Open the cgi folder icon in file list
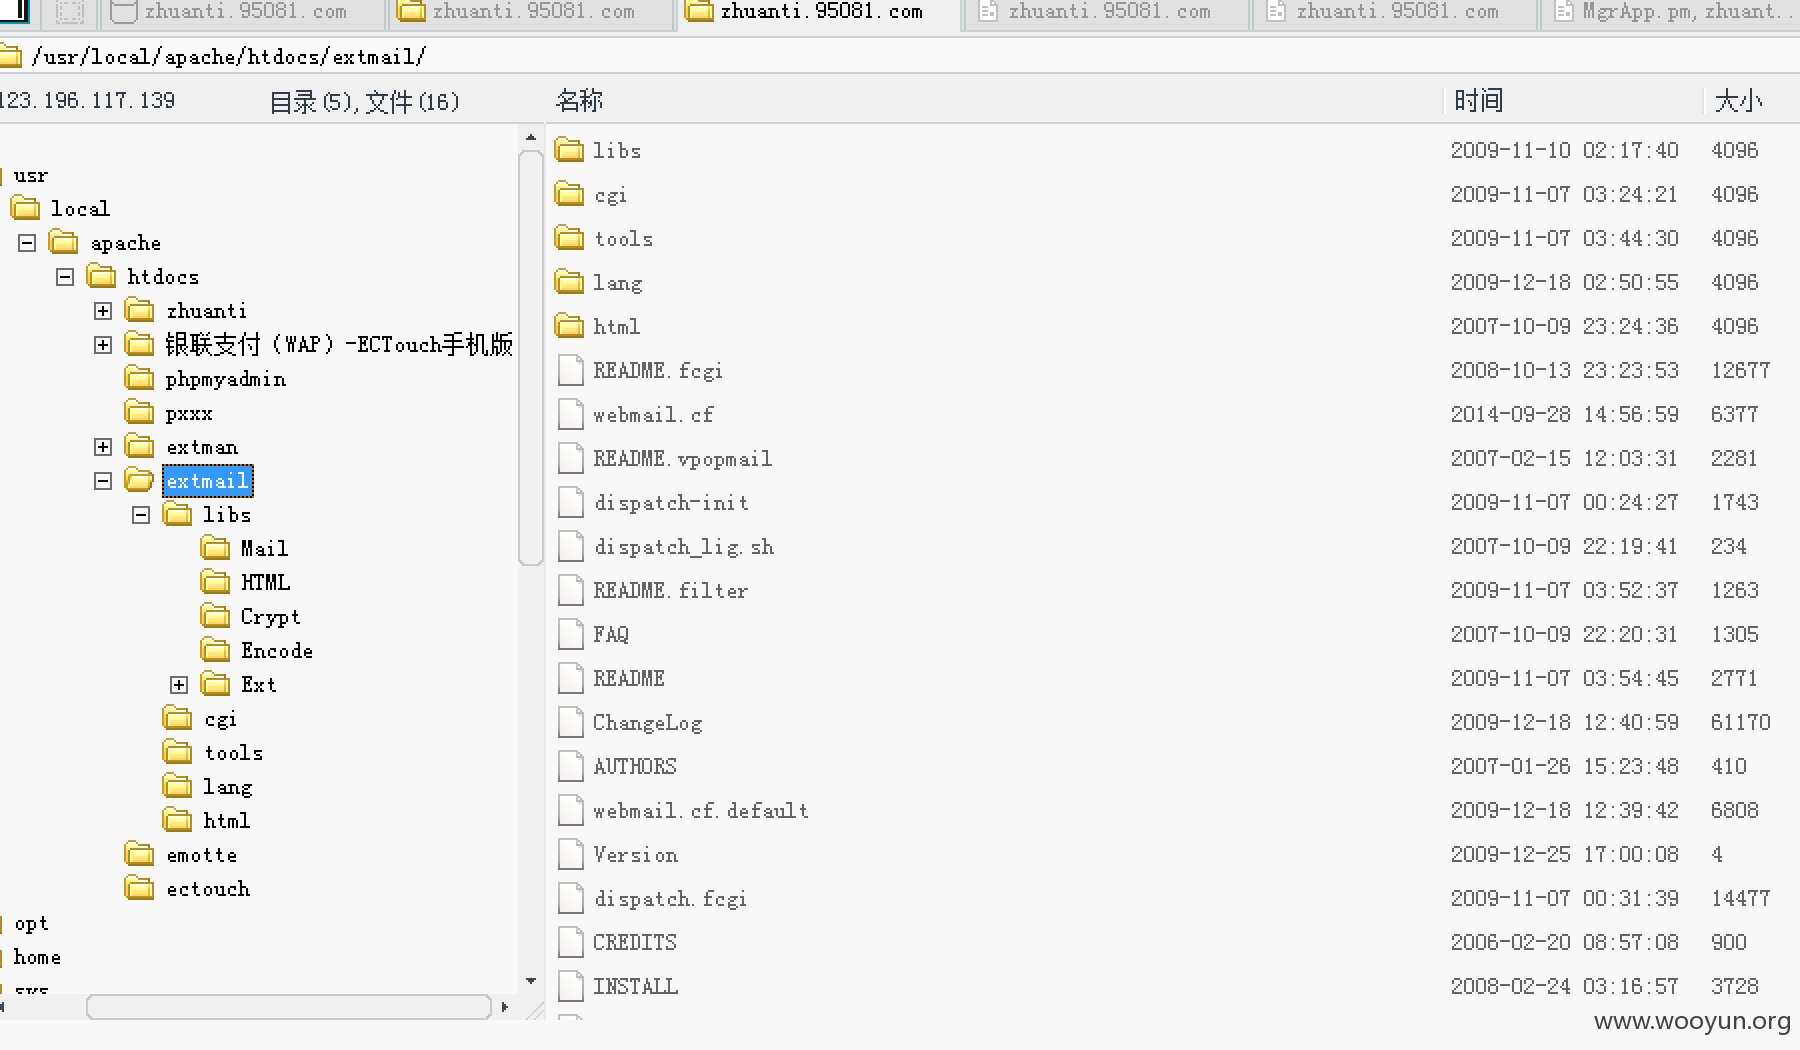This screenshot has height=1050, width=1800. 570,194
